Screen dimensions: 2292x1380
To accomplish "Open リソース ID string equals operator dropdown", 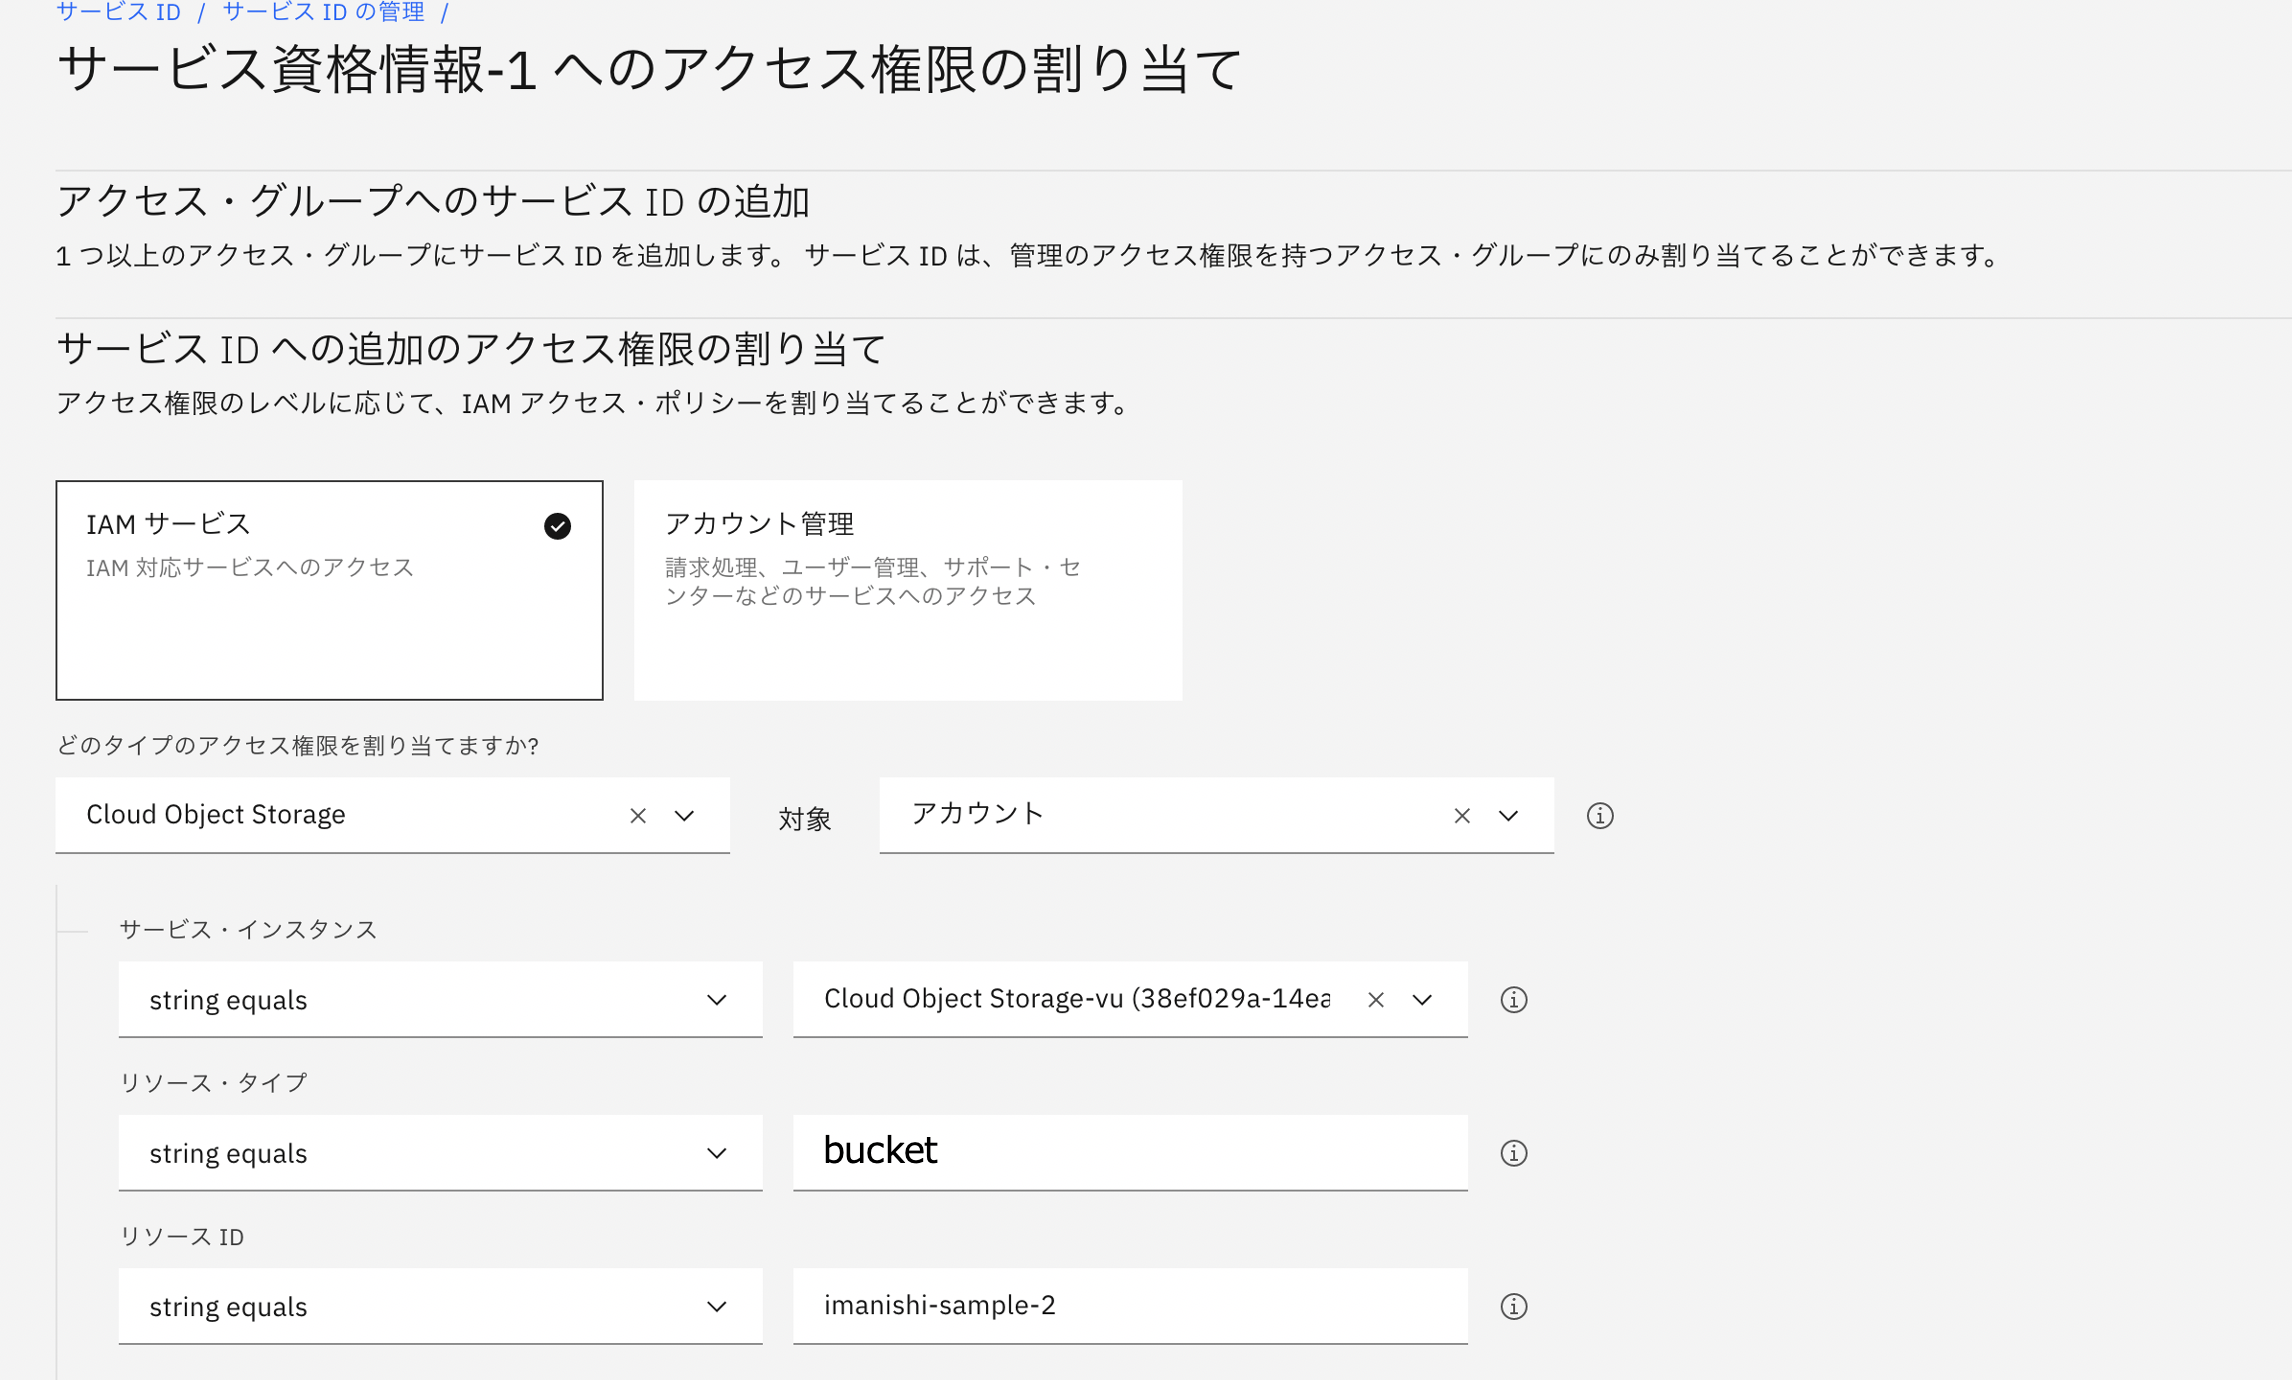I will (x=440, y=1305).
